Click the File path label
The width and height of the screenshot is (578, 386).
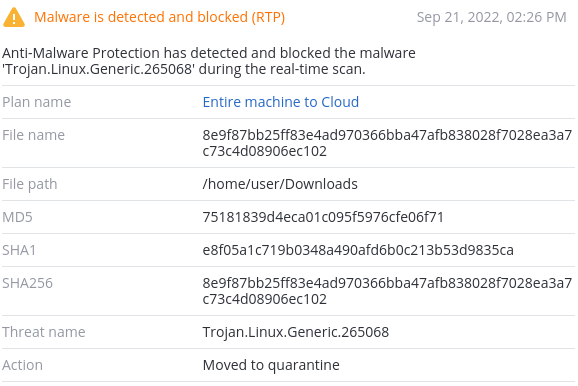tap(30, 184)
